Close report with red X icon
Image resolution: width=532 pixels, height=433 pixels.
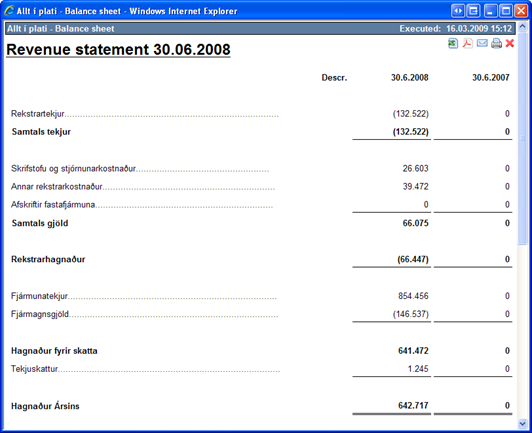510,43
